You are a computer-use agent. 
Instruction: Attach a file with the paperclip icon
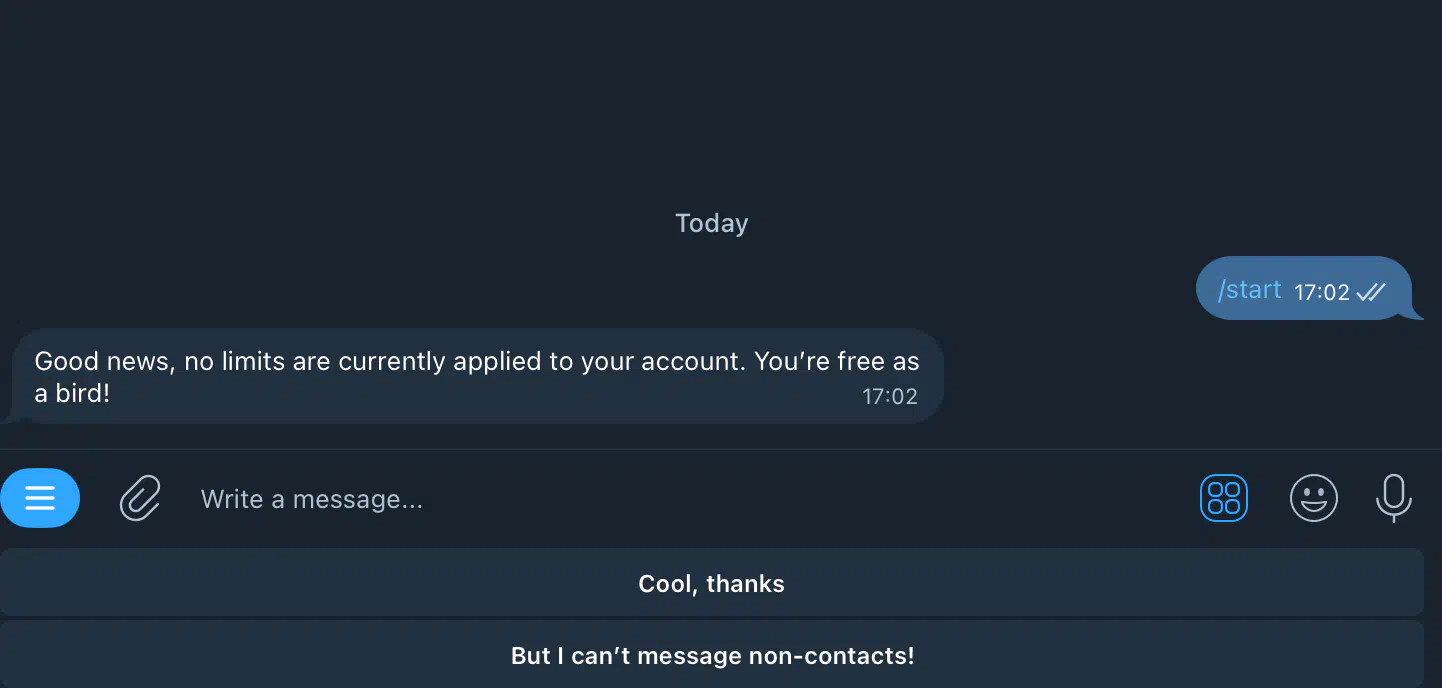140,497
